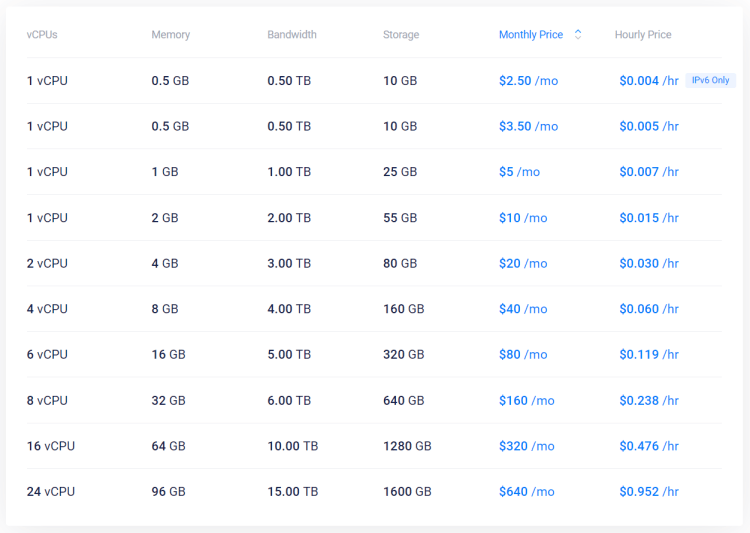This screenshot has height=533, width=750.
Task: Click the 24 vCPU cell
Action: [x=51, y=491]
